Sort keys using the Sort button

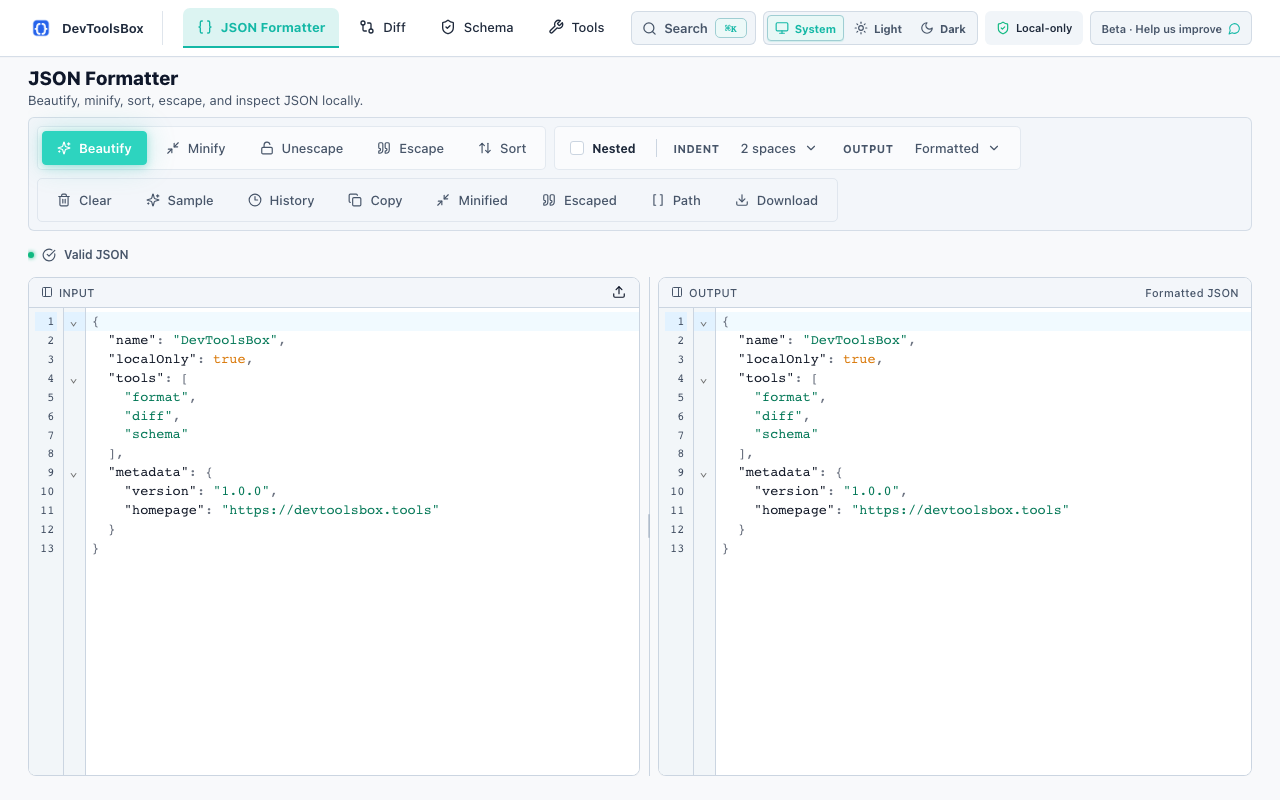pyautogui.click(x=502, y=148)
